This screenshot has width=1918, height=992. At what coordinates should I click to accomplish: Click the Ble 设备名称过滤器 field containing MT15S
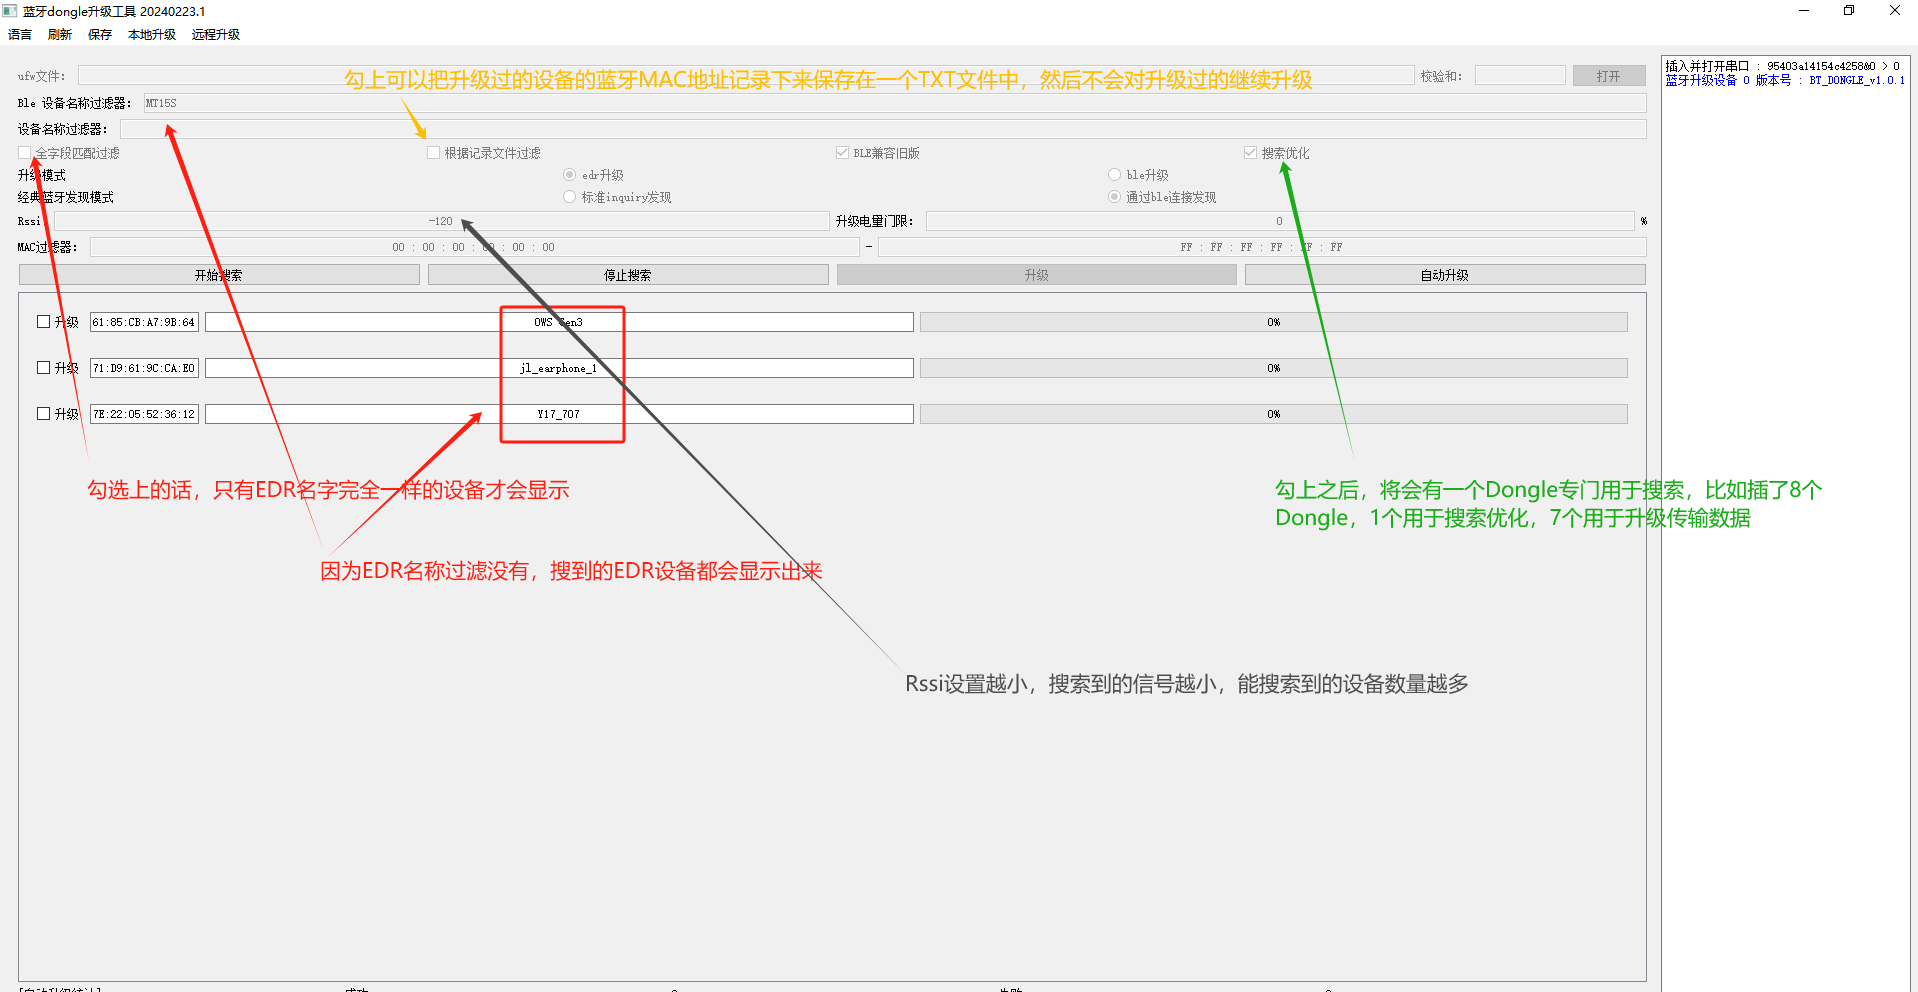pyautogui.click(x=895, y=103)
